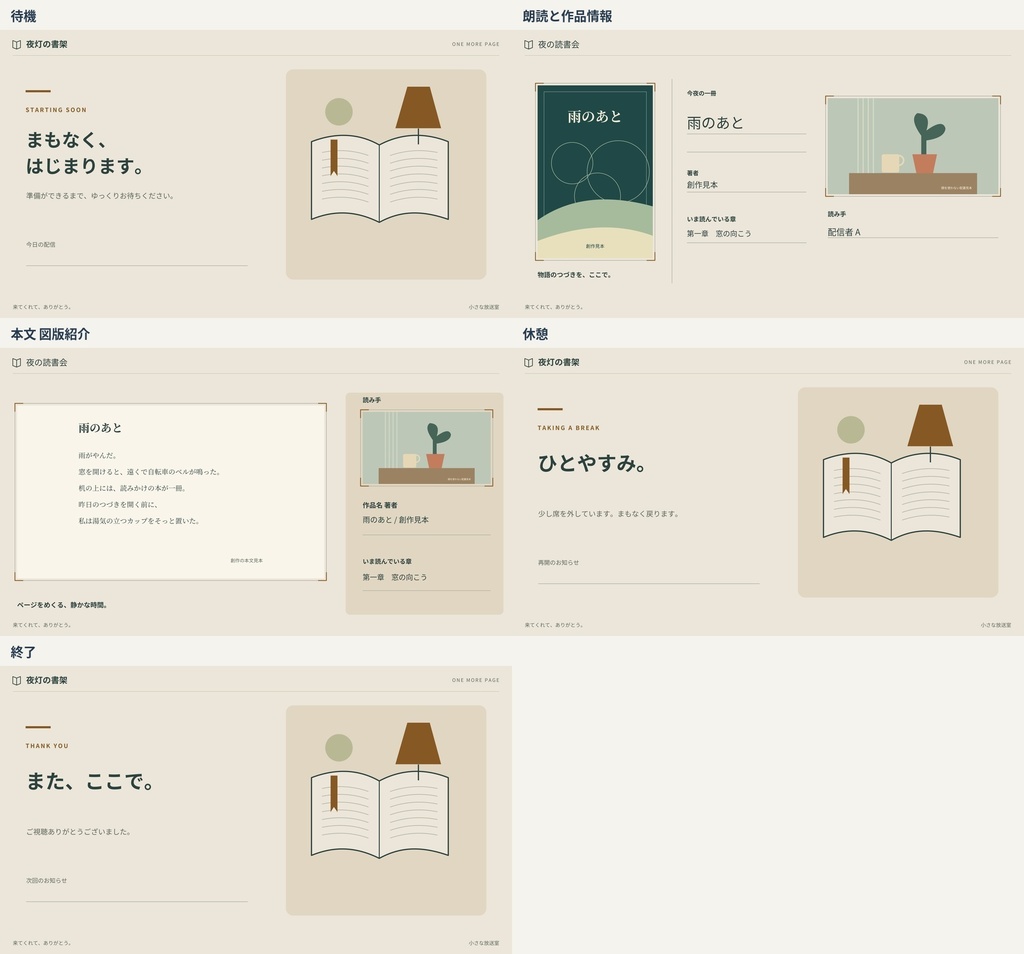Screen dimensions: 1024x954
Task: Click 夜灯の書架 in the 終了 panel header
Action: pyautogui.click(x=46, y=680)
